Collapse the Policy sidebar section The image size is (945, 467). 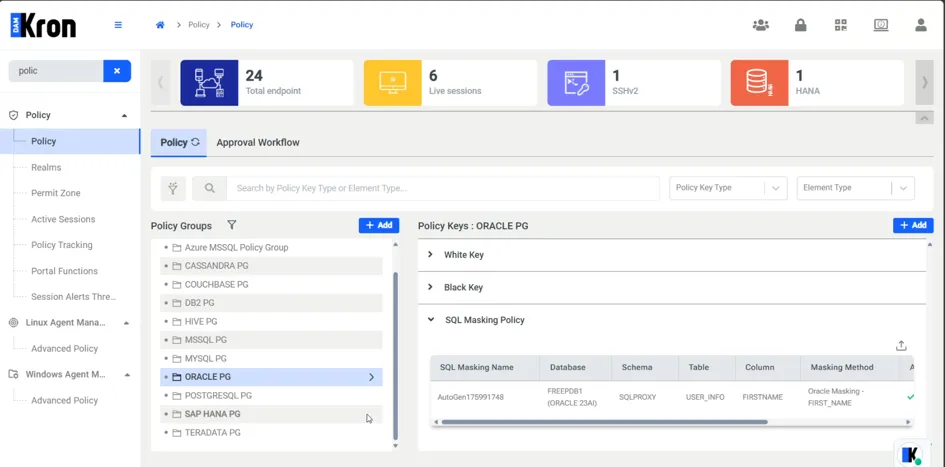pyautogui.click(x=124, y=115)
